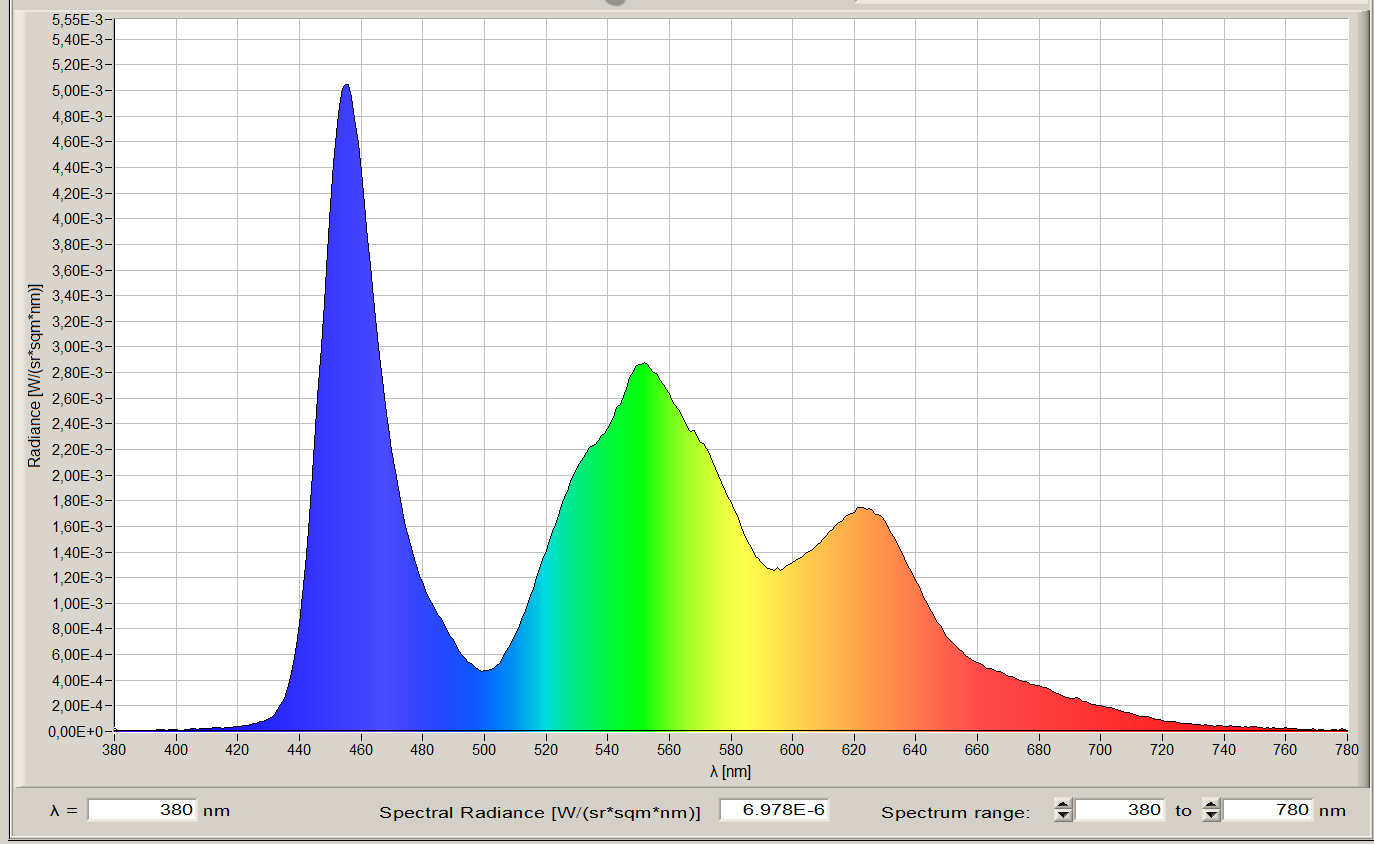This screenshot has height=844, width=1374.
Task: Decrease the spectrum range end value
Action: click(x=1211, y=816)
